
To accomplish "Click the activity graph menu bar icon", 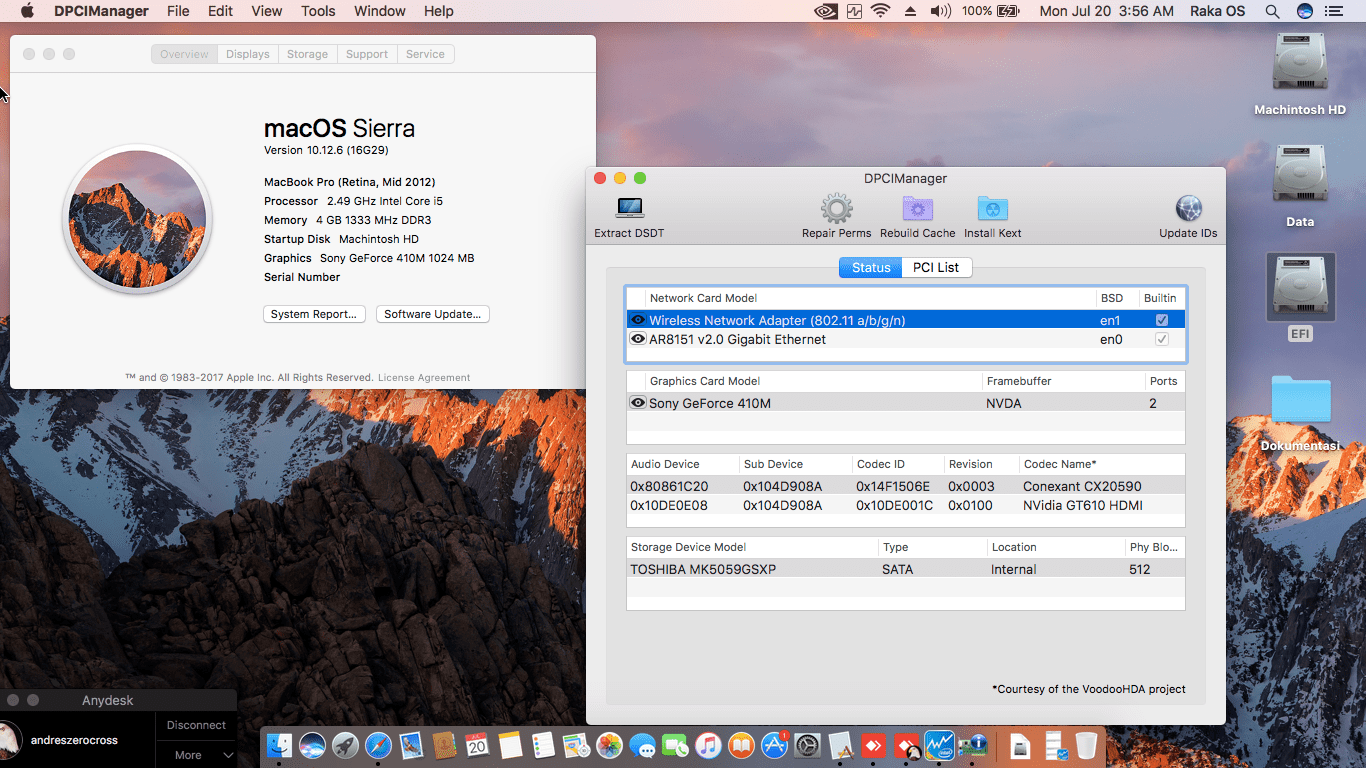I will coord(854,11).
